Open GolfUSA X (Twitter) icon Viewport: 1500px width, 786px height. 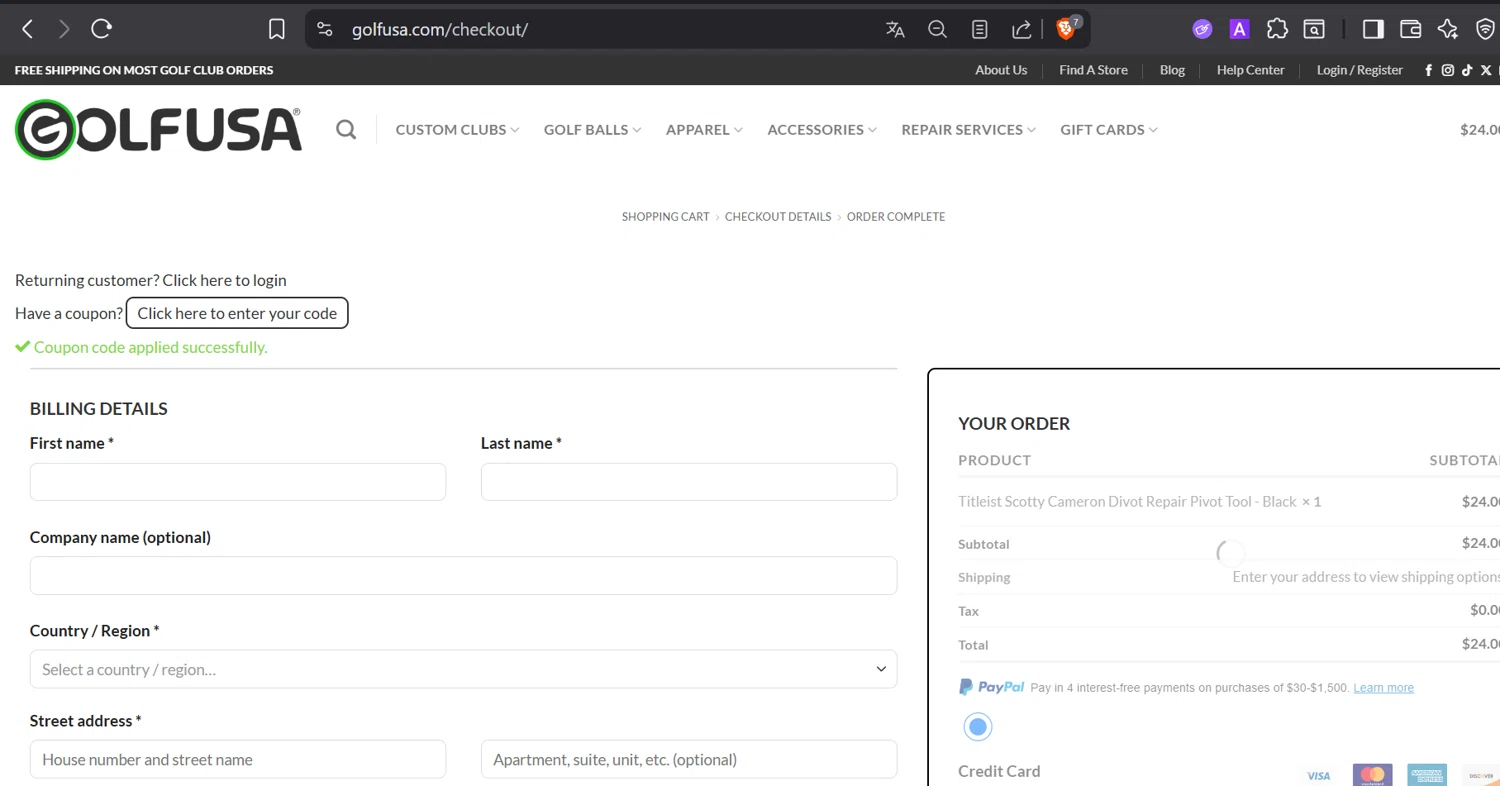point(1485,70)
